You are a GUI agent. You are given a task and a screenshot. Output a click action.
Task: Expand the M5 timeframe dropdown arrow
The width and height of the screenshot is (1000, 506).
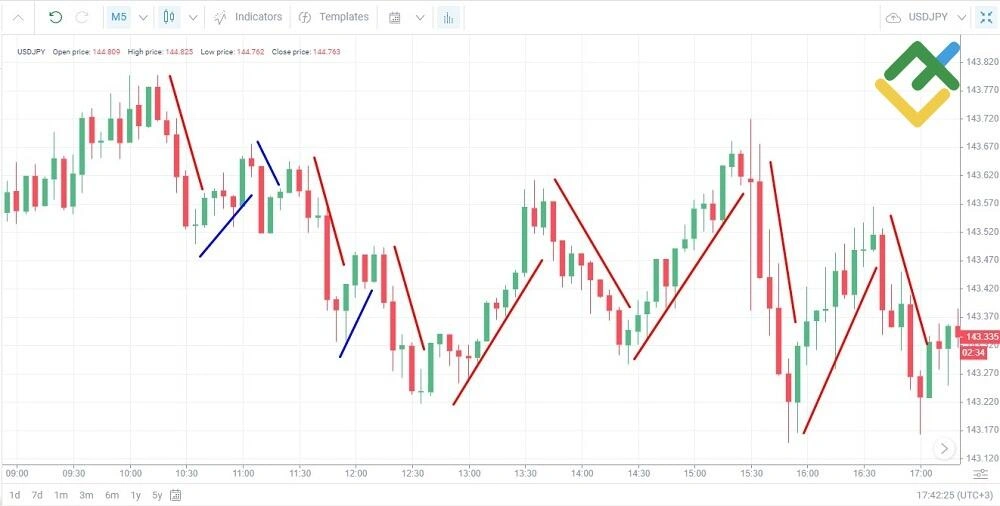pos(143,18)
